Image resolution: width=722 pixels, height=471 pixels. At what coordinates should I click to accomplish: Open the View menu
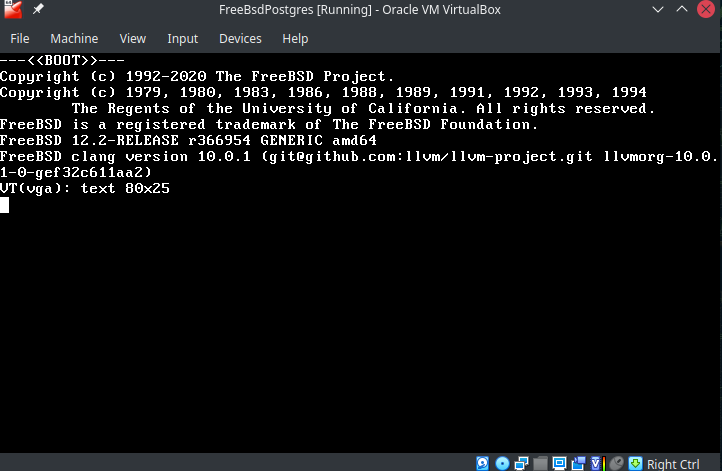(133, 39)
